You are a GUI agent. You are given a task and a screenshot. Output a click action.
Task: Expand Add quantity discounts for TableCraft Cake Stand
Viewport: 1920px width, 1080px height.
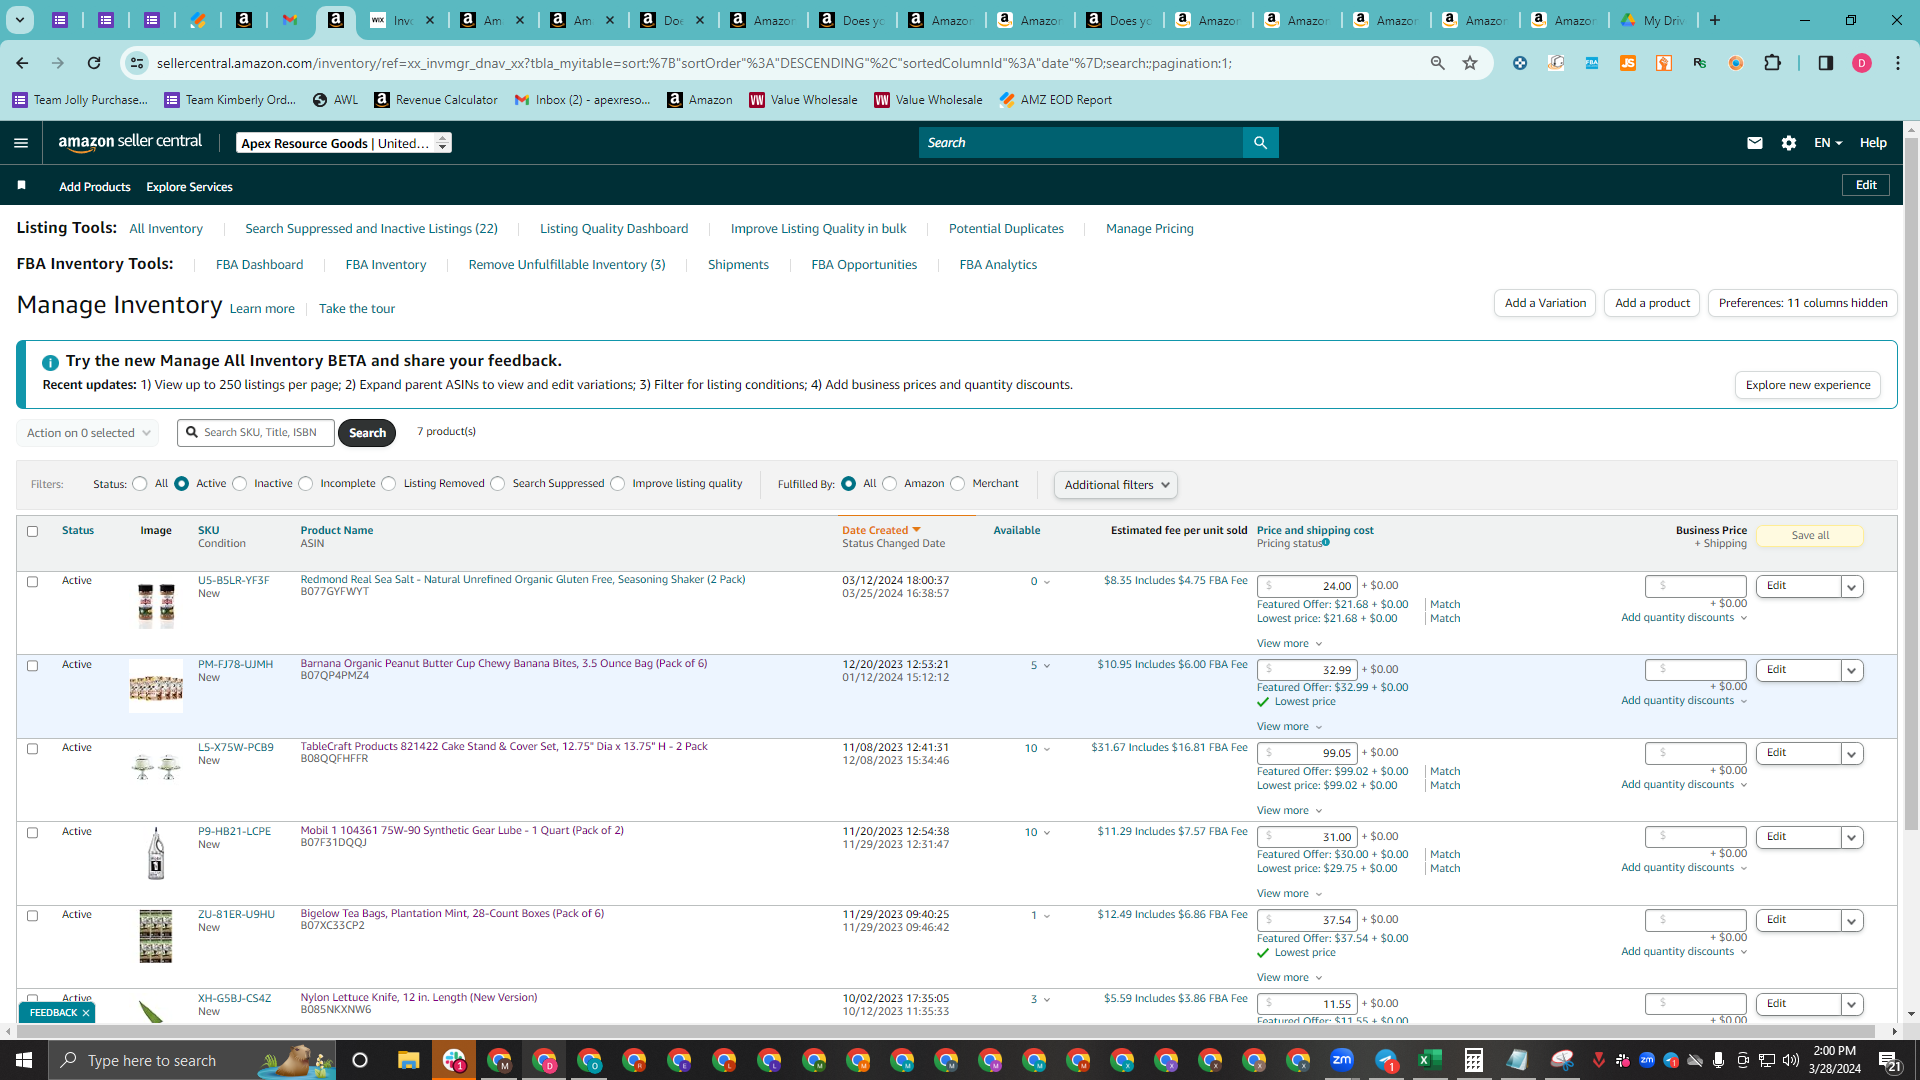pyautogui.click(x=1684, y=785)
